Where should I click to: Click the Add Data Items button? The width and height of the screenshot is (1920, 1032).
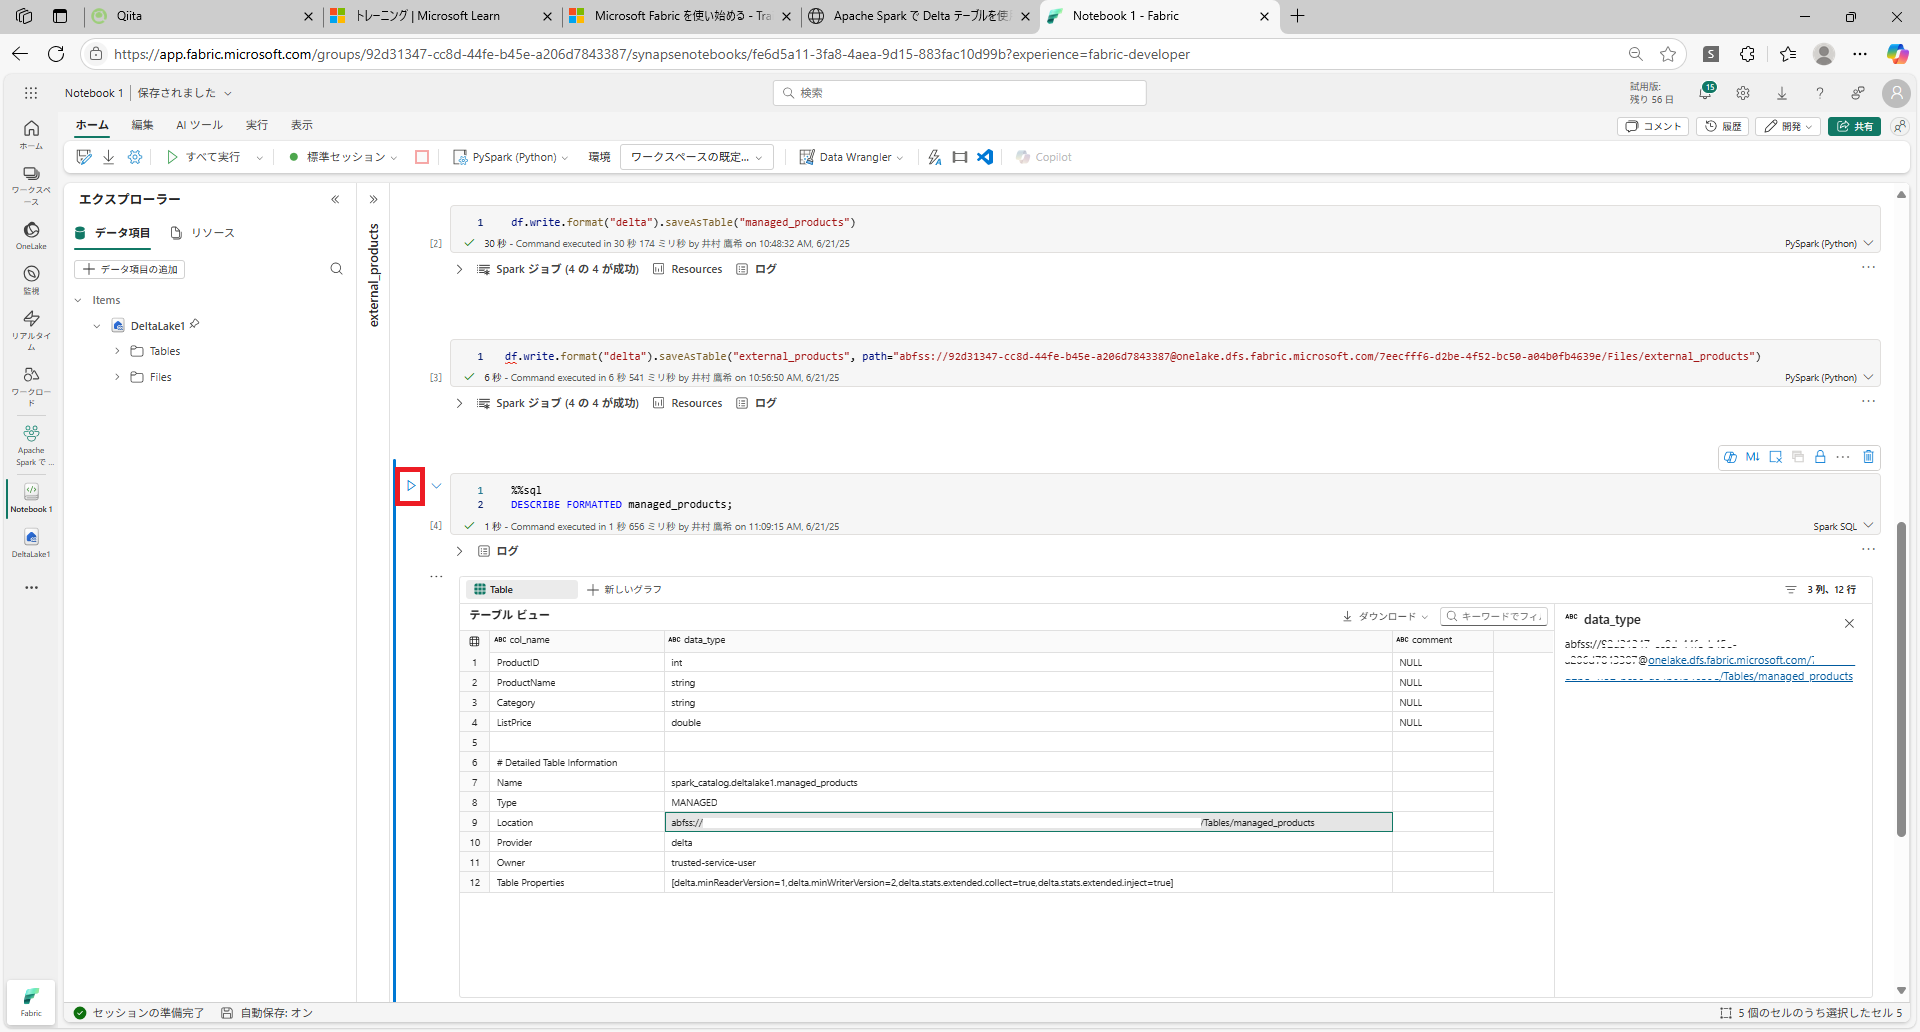pyautogui.click(x=130, y=269)
